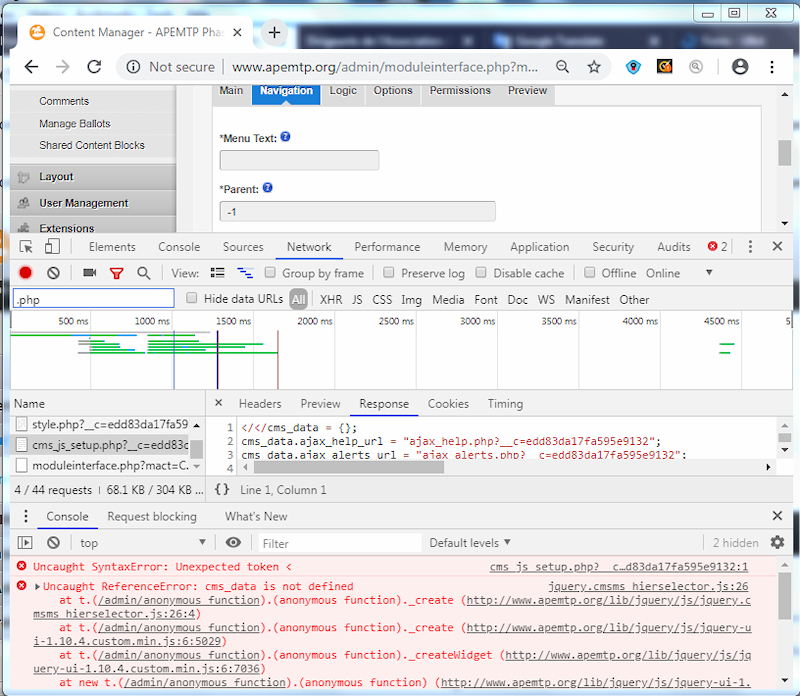Toggle device toolbar icon

(52, 247)
